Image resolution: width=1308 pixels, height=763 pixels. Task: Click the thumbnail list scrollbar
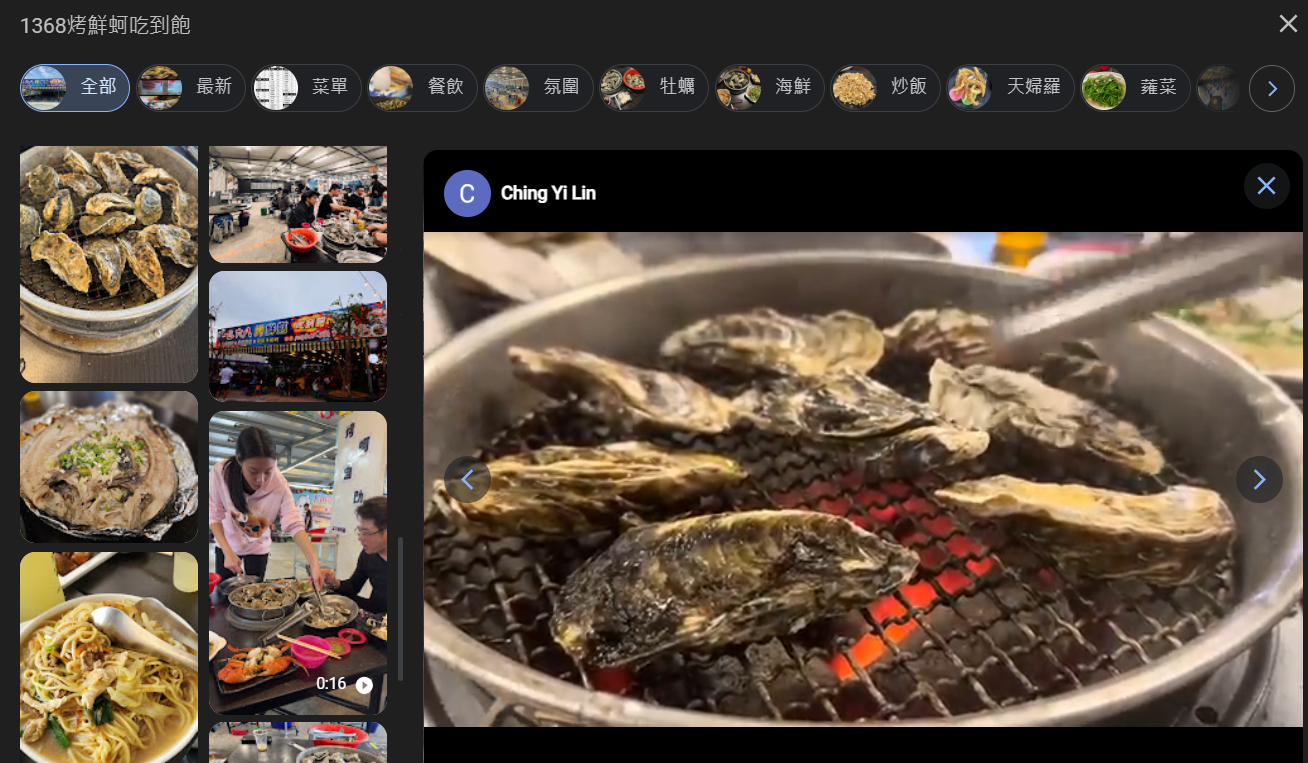pos(401,608)
